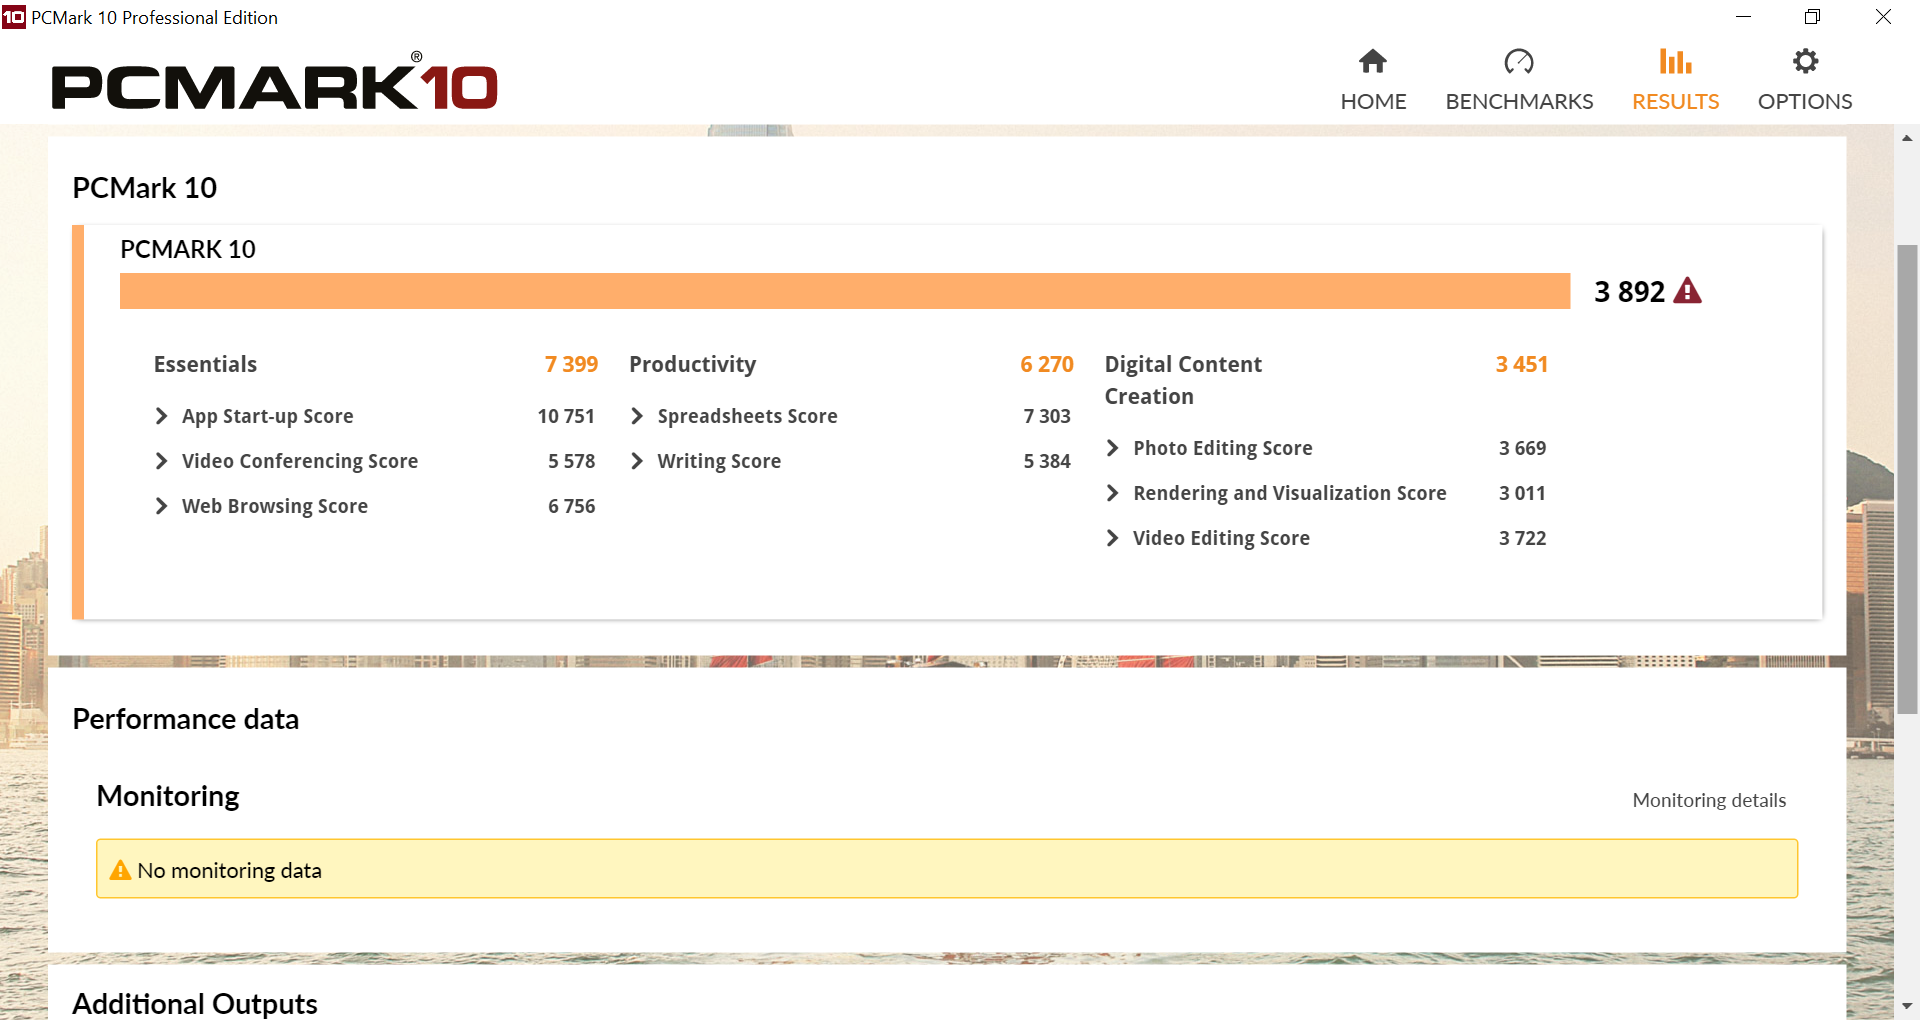Close the PCMark 10 window

pyautogui.click(x=1883, y=17)
